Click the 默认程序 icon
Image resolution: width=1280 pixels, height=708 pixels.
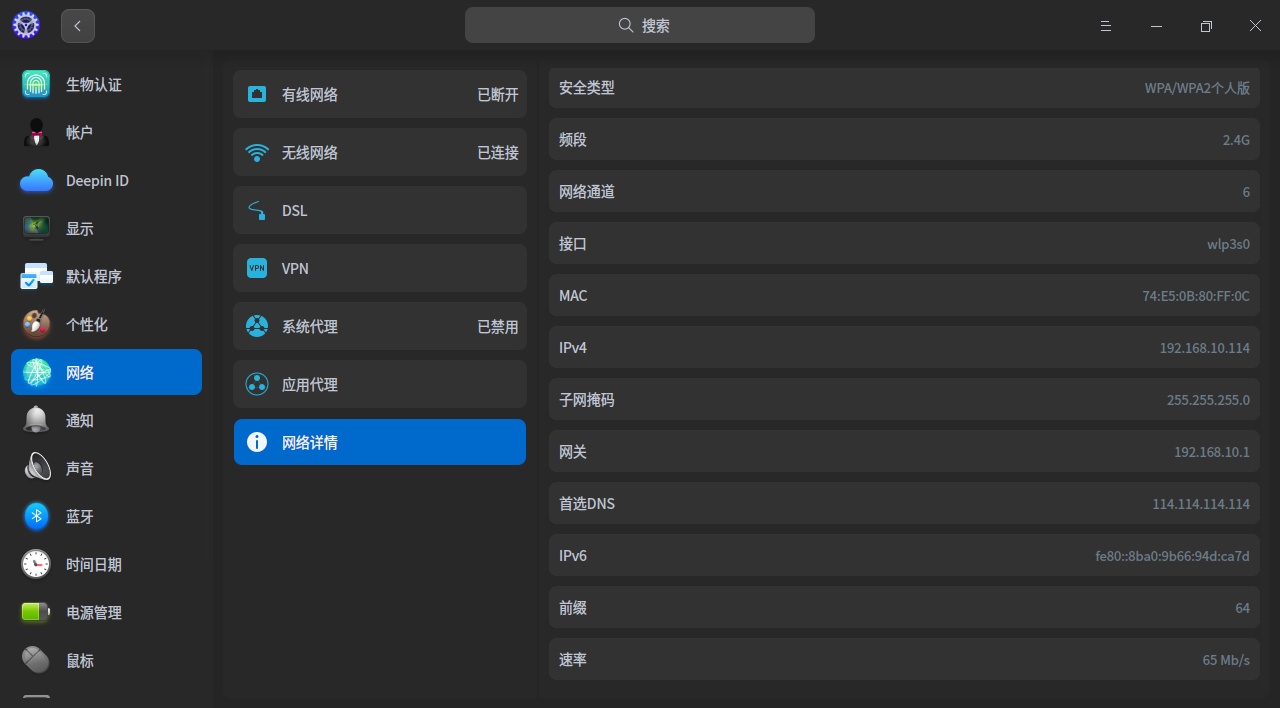point(36,276)
